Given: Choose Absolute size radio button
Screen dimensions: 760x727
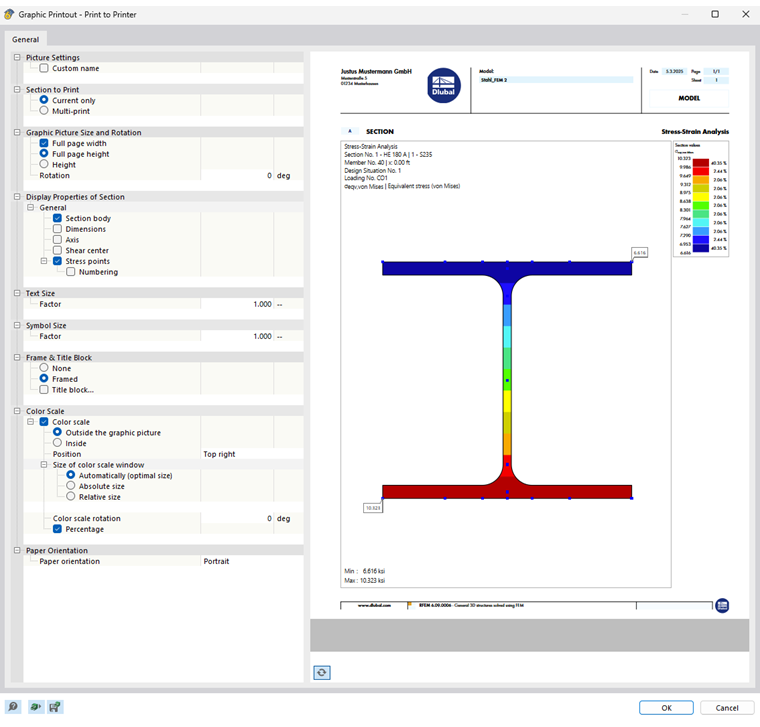Looking at the screenshot, I should pyautogui.click(x=71, y=486).
